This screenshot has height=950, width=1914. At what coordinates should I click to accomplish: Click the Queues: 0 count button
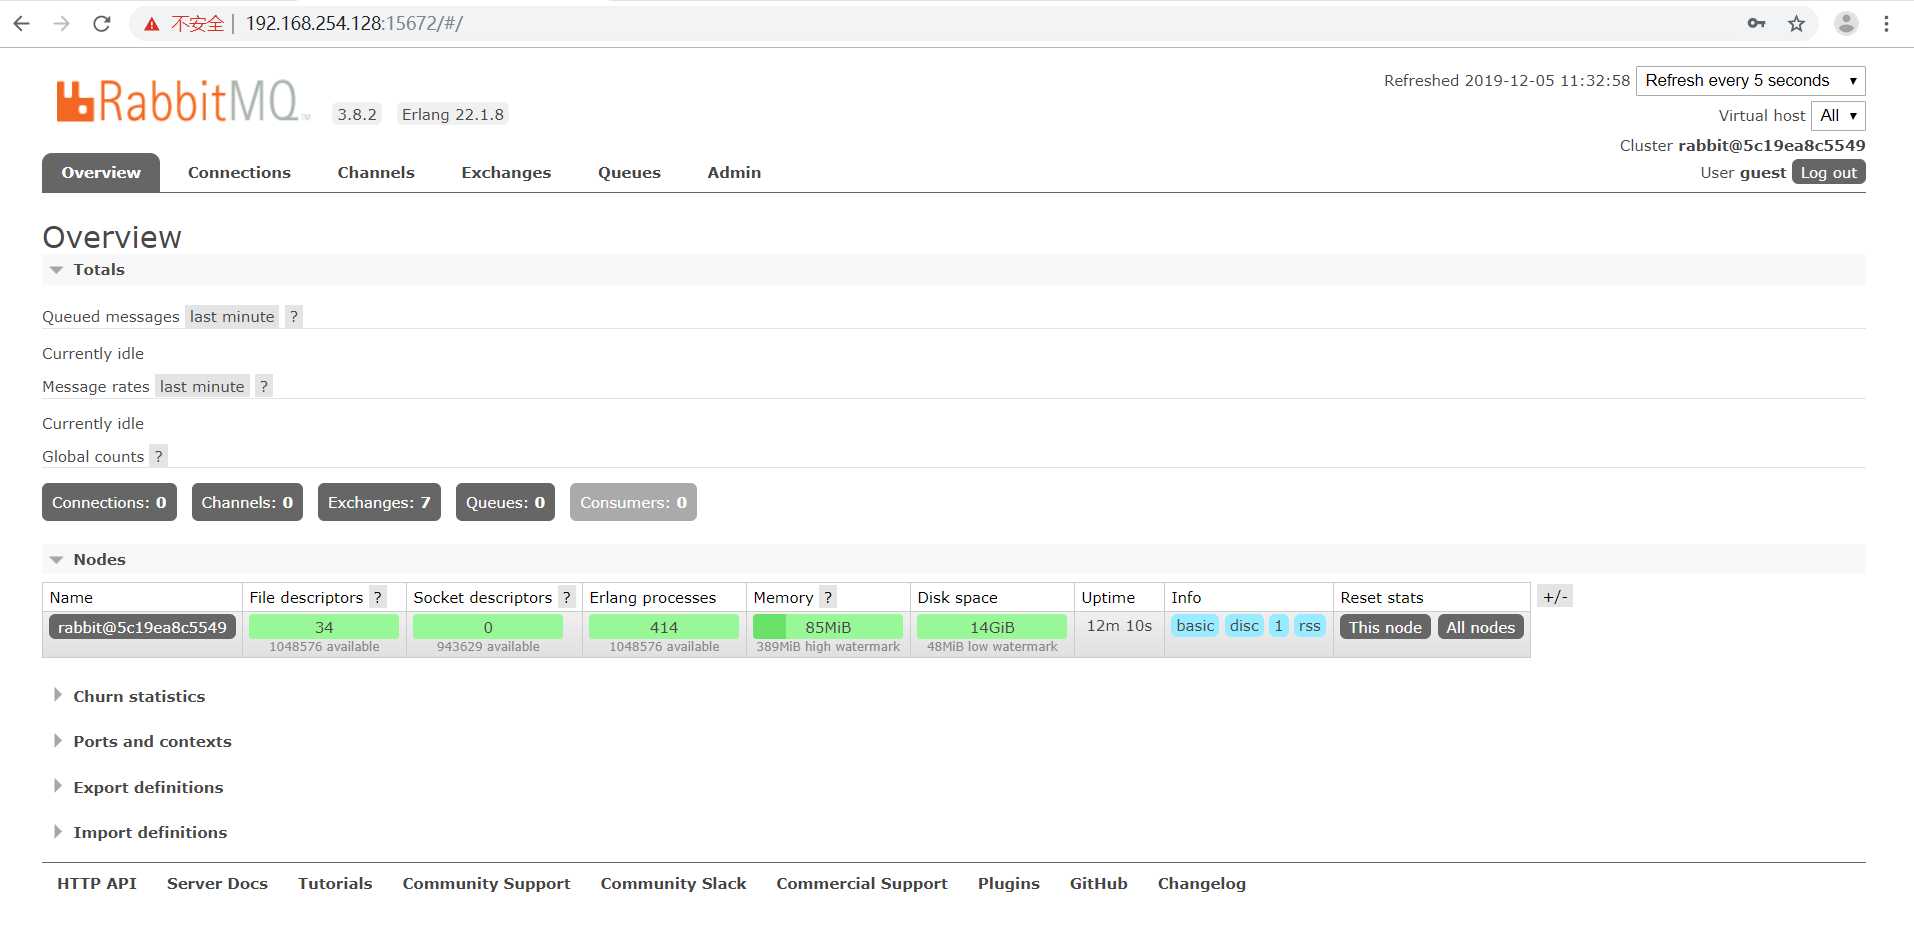[x=505, y=502]
